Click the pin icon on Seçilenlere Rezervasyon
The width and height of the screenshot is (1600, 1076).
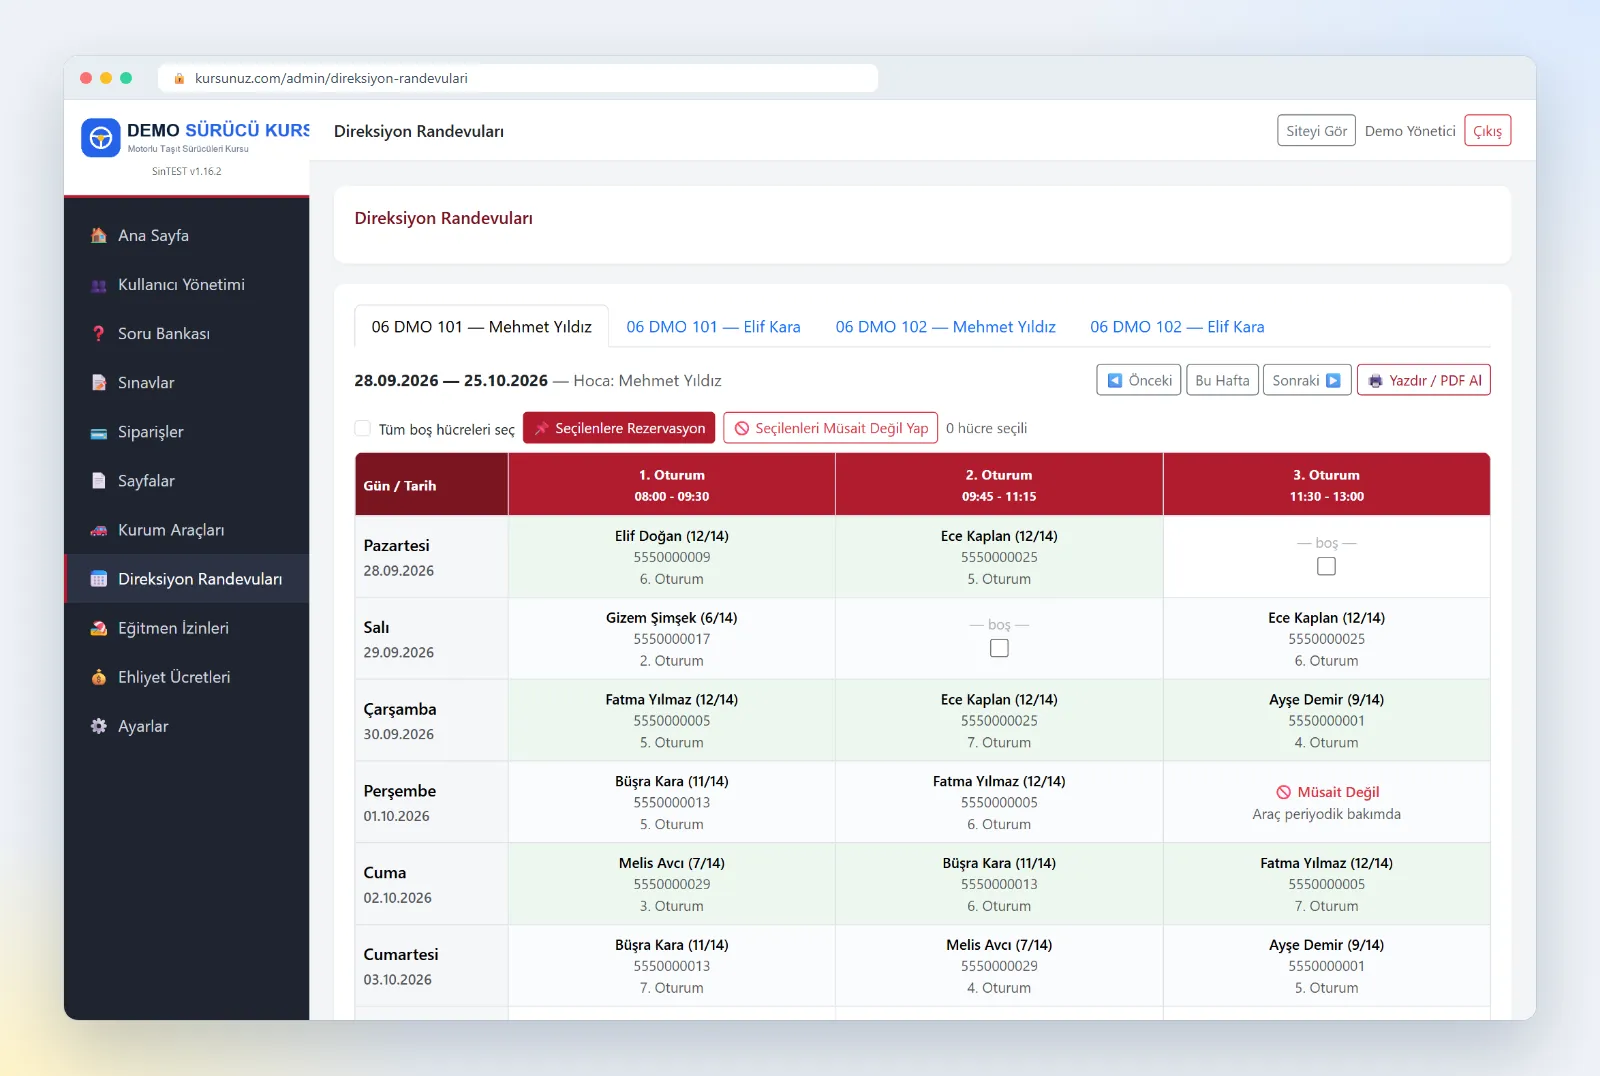click(541, 428)
